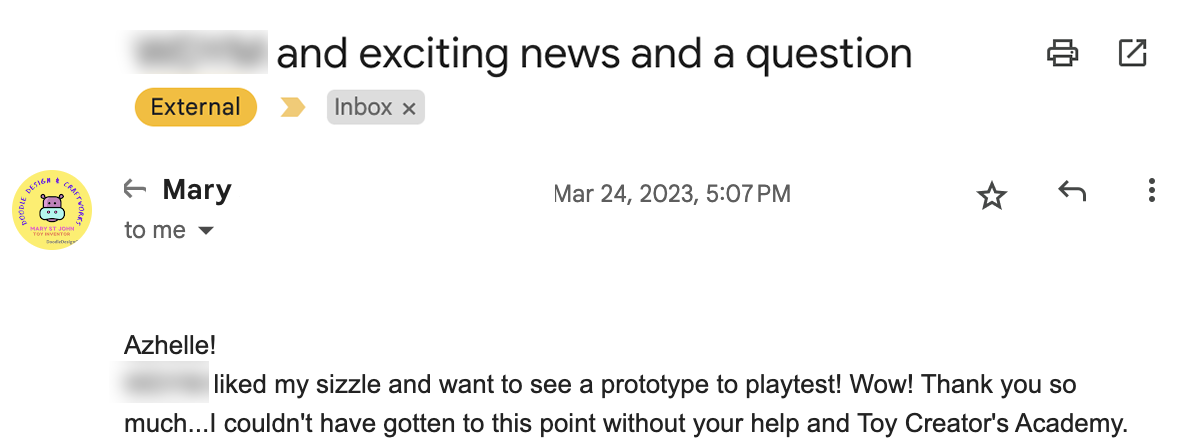Click Mary's profile picture avatar
The height and width of the screenshot is (448, 1188).
click(x=52, y=210)
